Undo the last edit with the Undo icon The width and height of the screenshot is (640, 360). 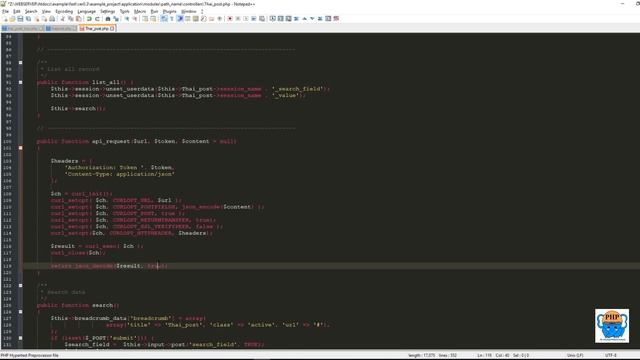tap(89, 19)
